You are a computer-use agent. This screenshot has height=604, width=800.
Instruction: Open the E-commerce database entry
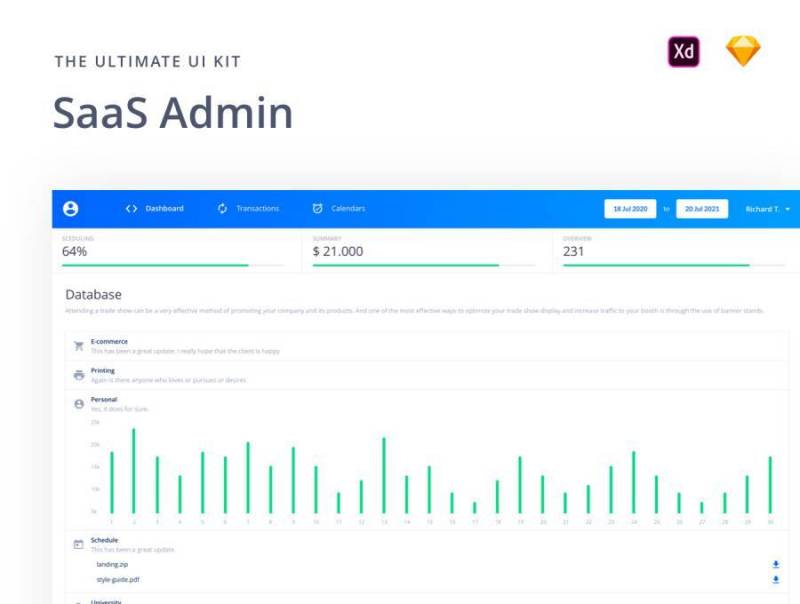[x=109, y=342]
